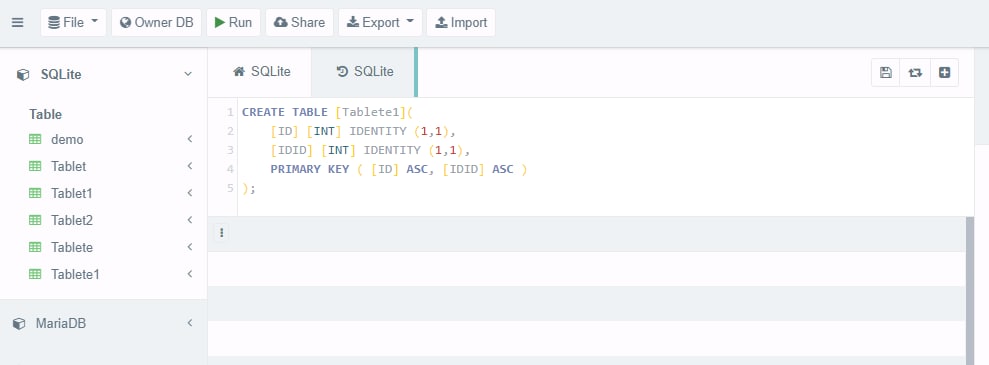Click the three-dot results menu icon
Screen dimensions: 989x365
tap(221, 233)
